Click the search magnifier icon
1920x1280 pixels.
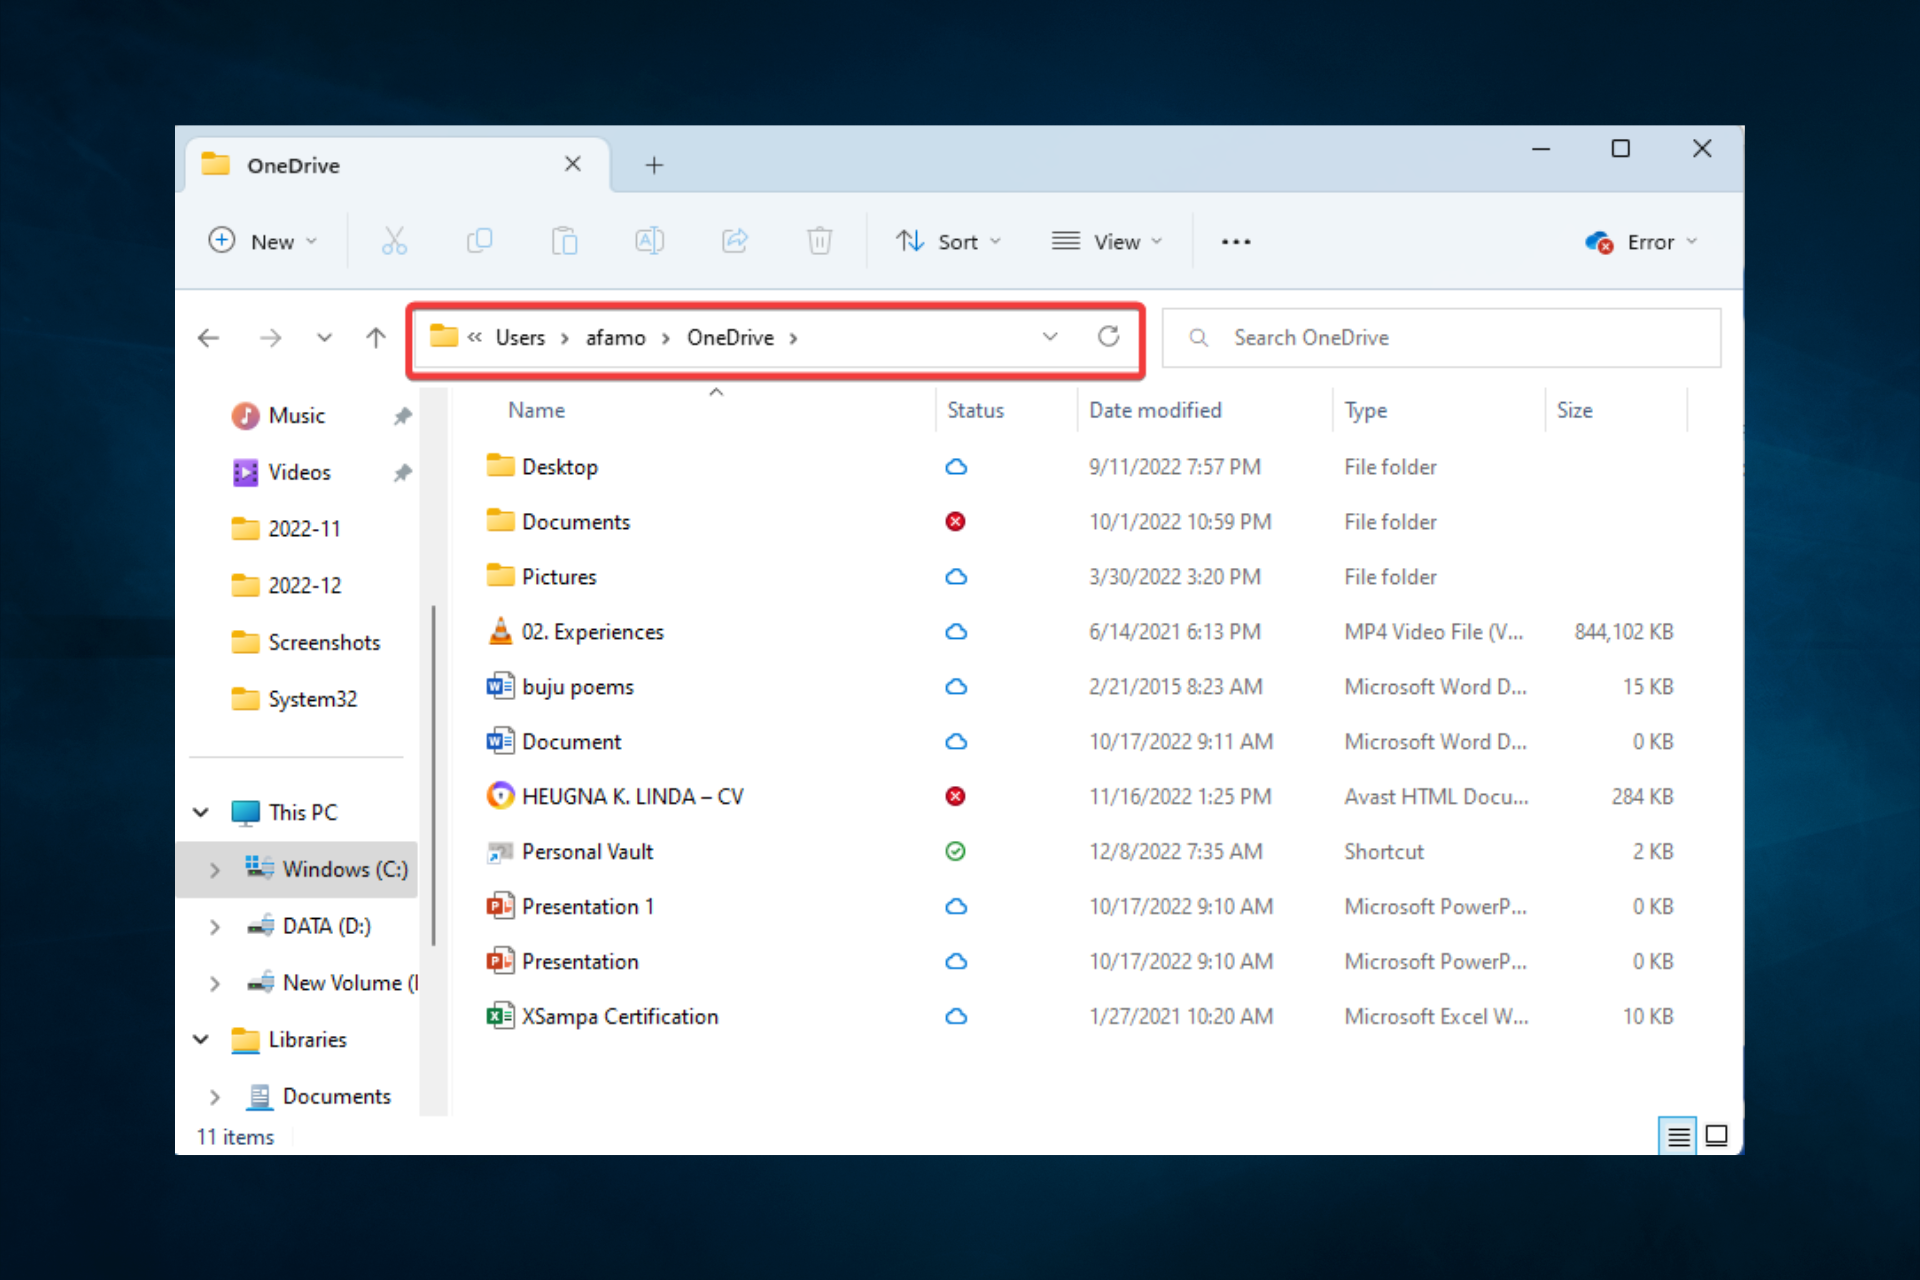[x=1198, y=338]
